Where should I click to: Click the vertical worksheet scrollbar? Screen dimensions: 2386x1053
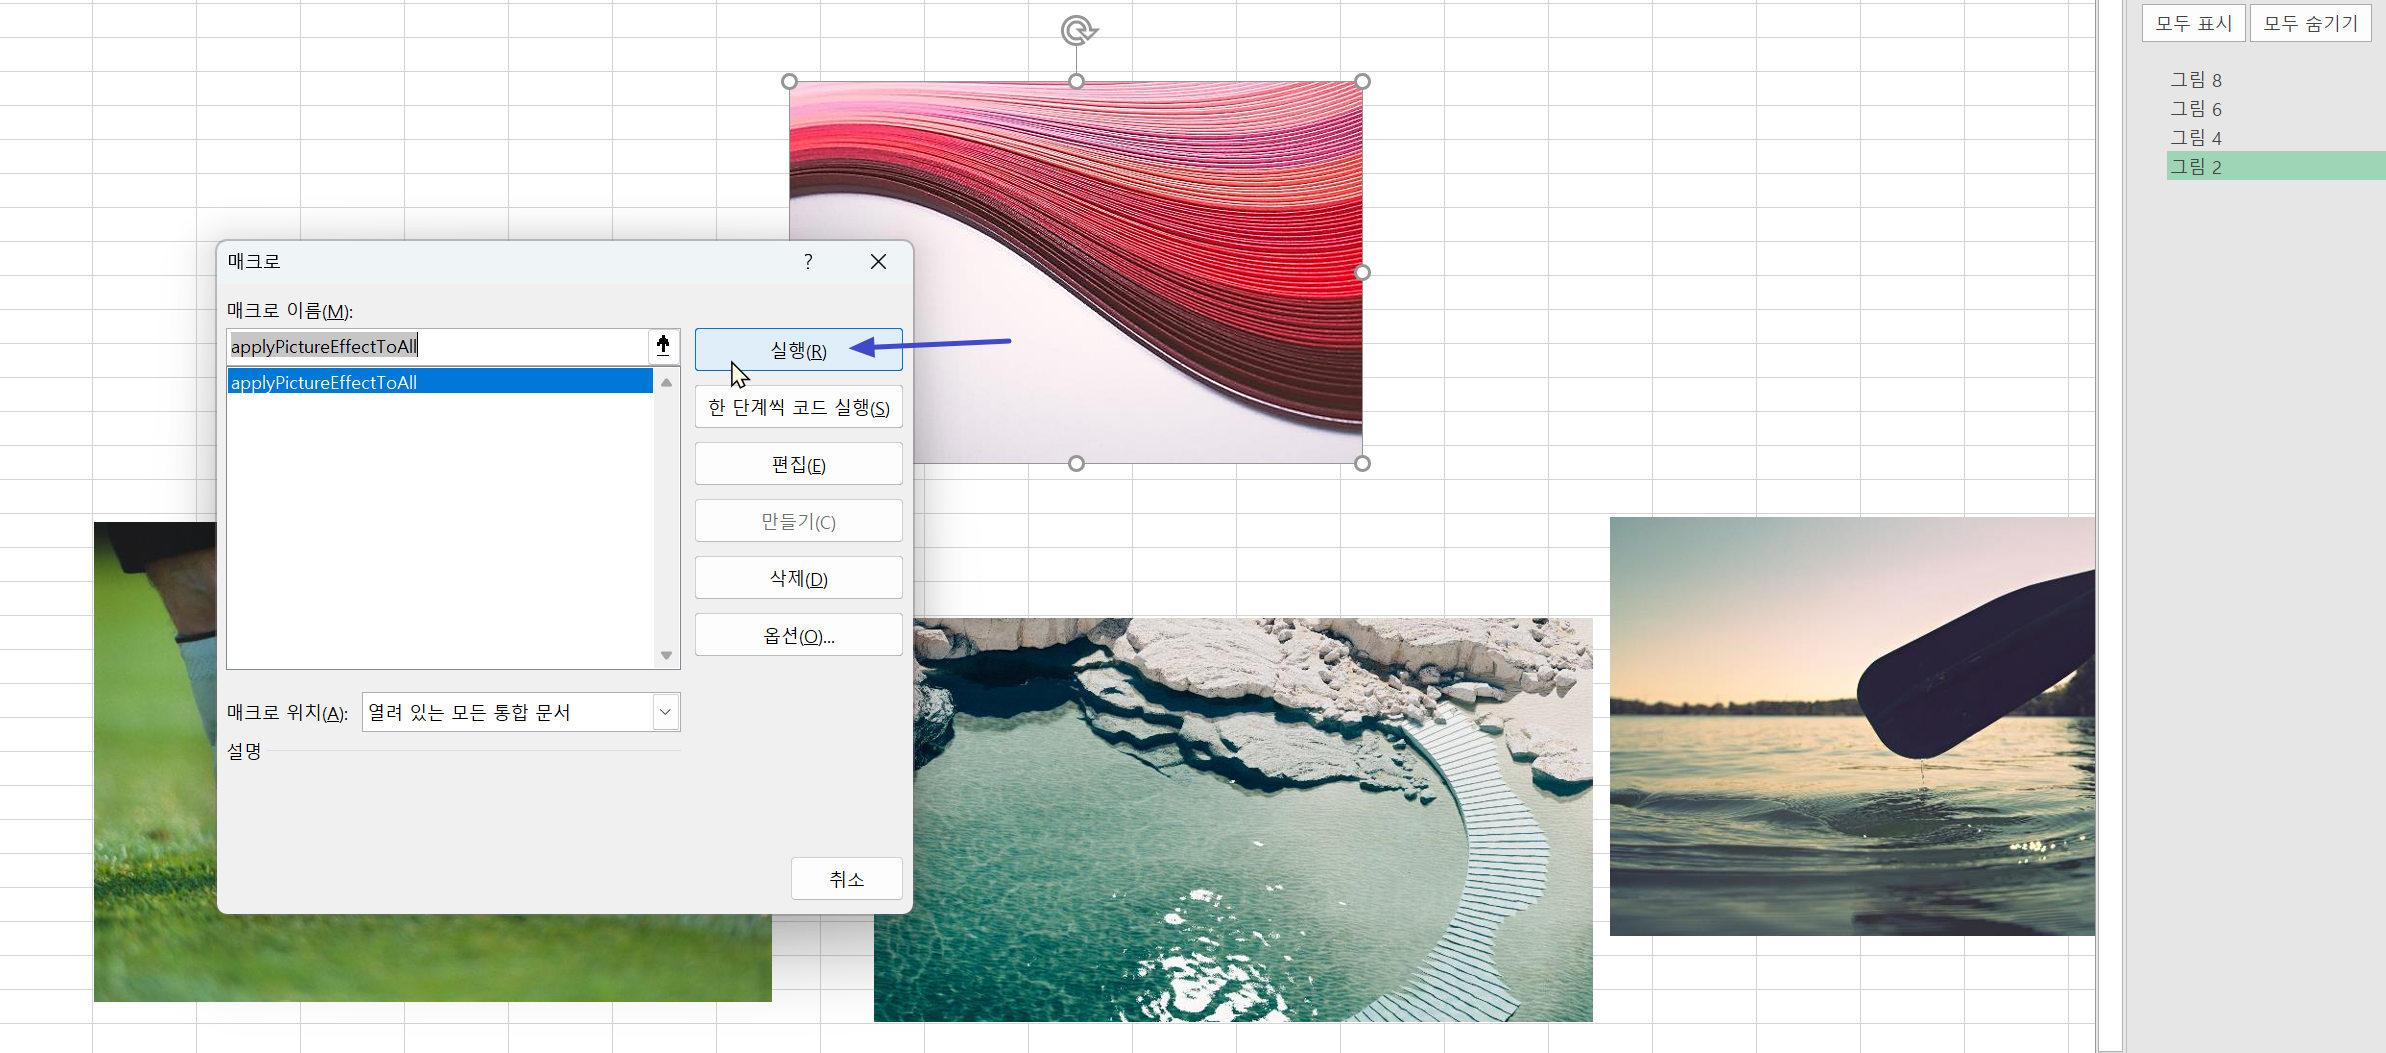[2110, 526]
